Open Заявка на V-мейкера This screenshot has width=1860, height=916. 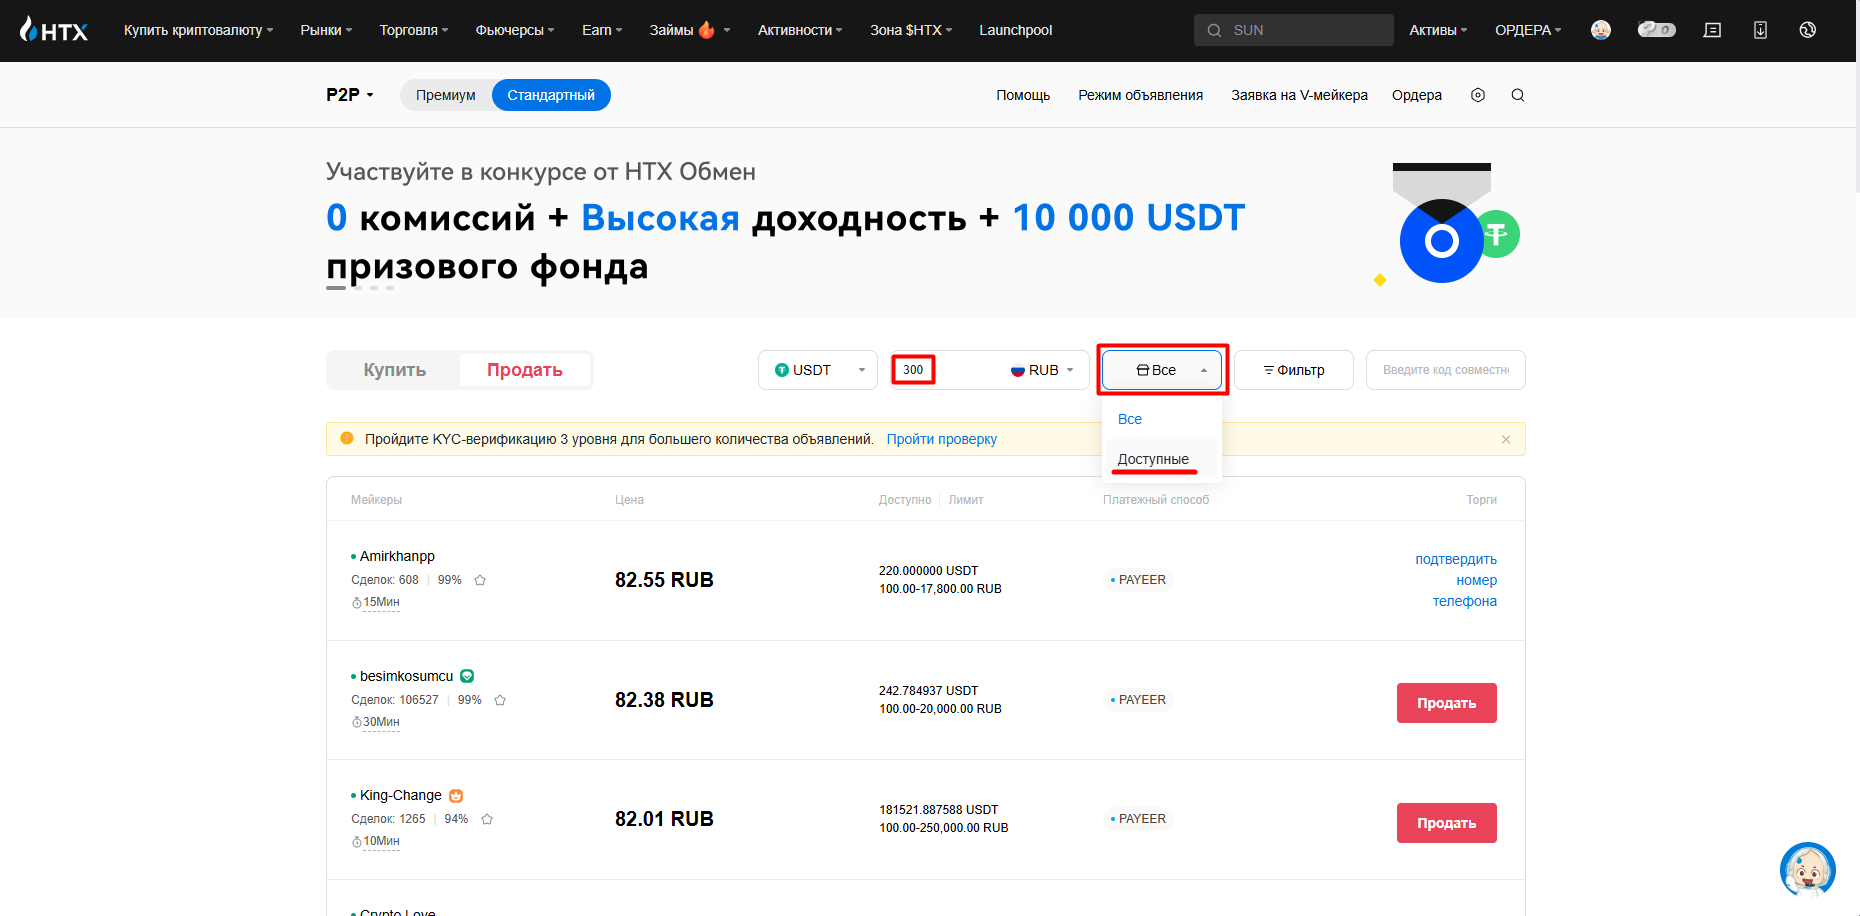coord(1299,95)
